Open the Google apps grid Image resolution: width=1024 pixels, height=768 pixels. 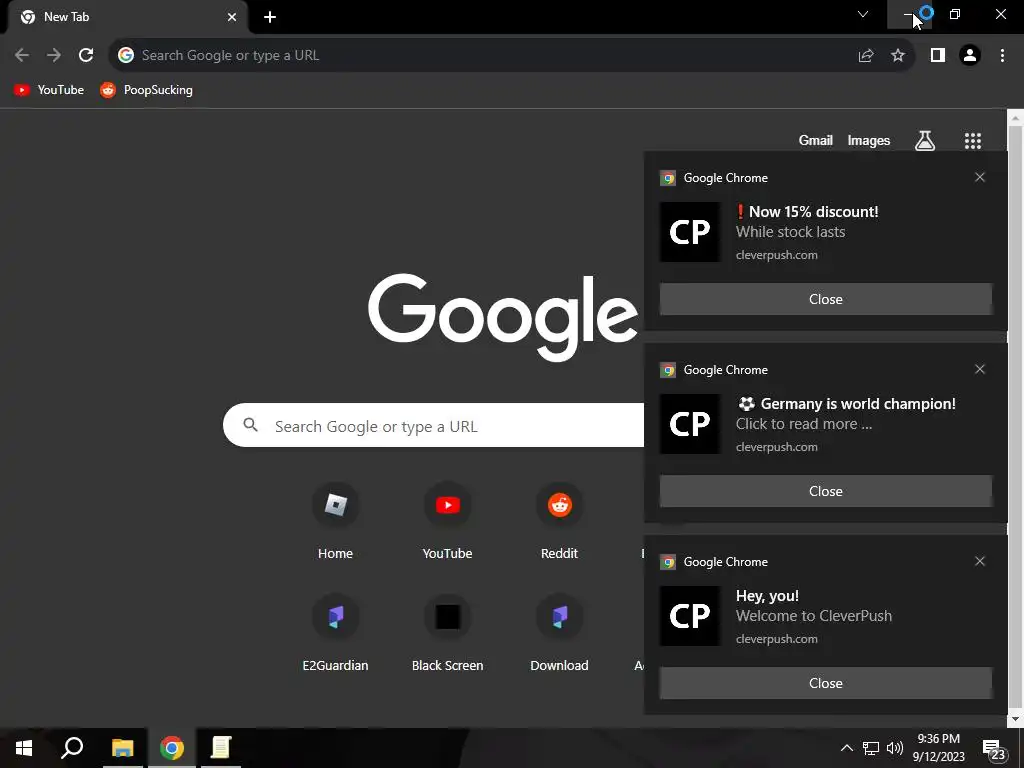(x=973, y=140)
